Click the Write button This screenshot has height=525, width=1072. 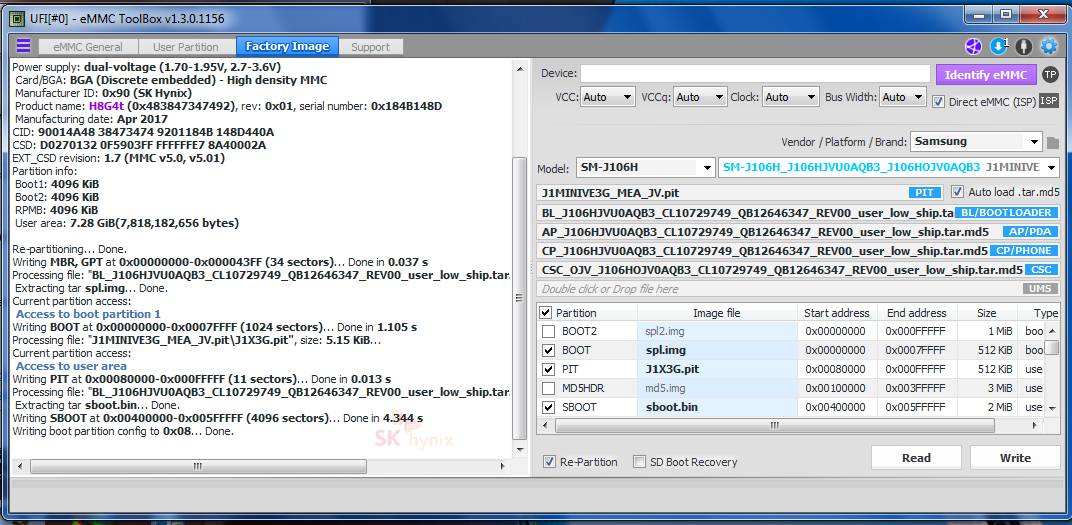click(x=1015, y=458)
